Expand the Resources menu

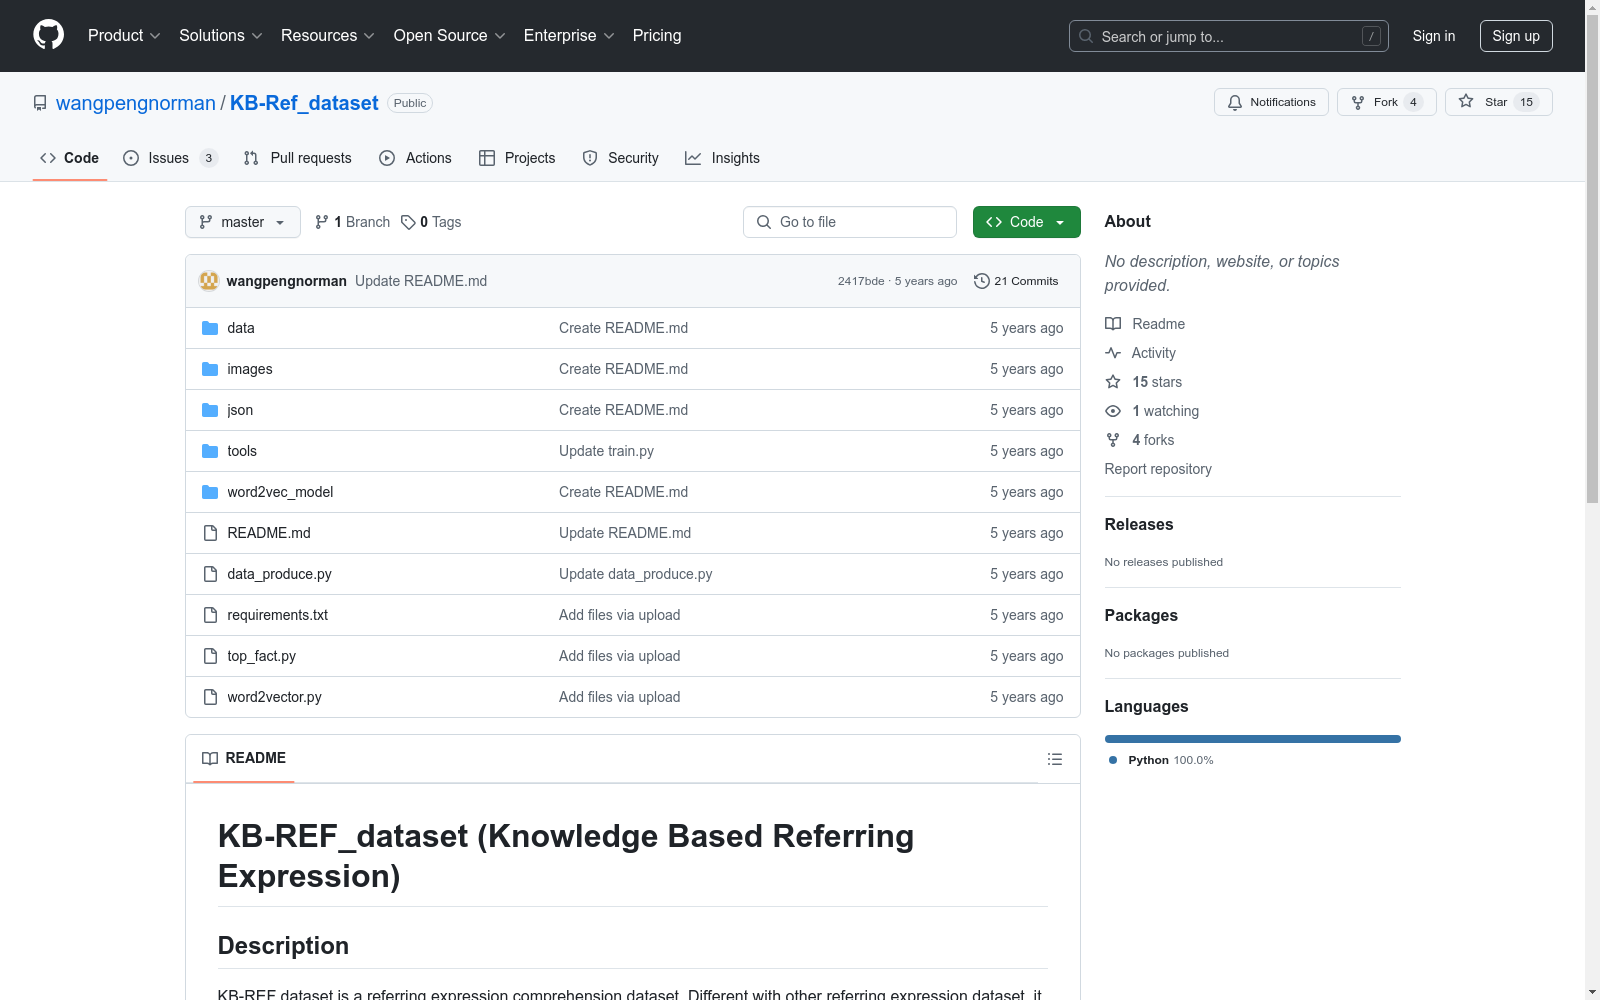(328, 35)
